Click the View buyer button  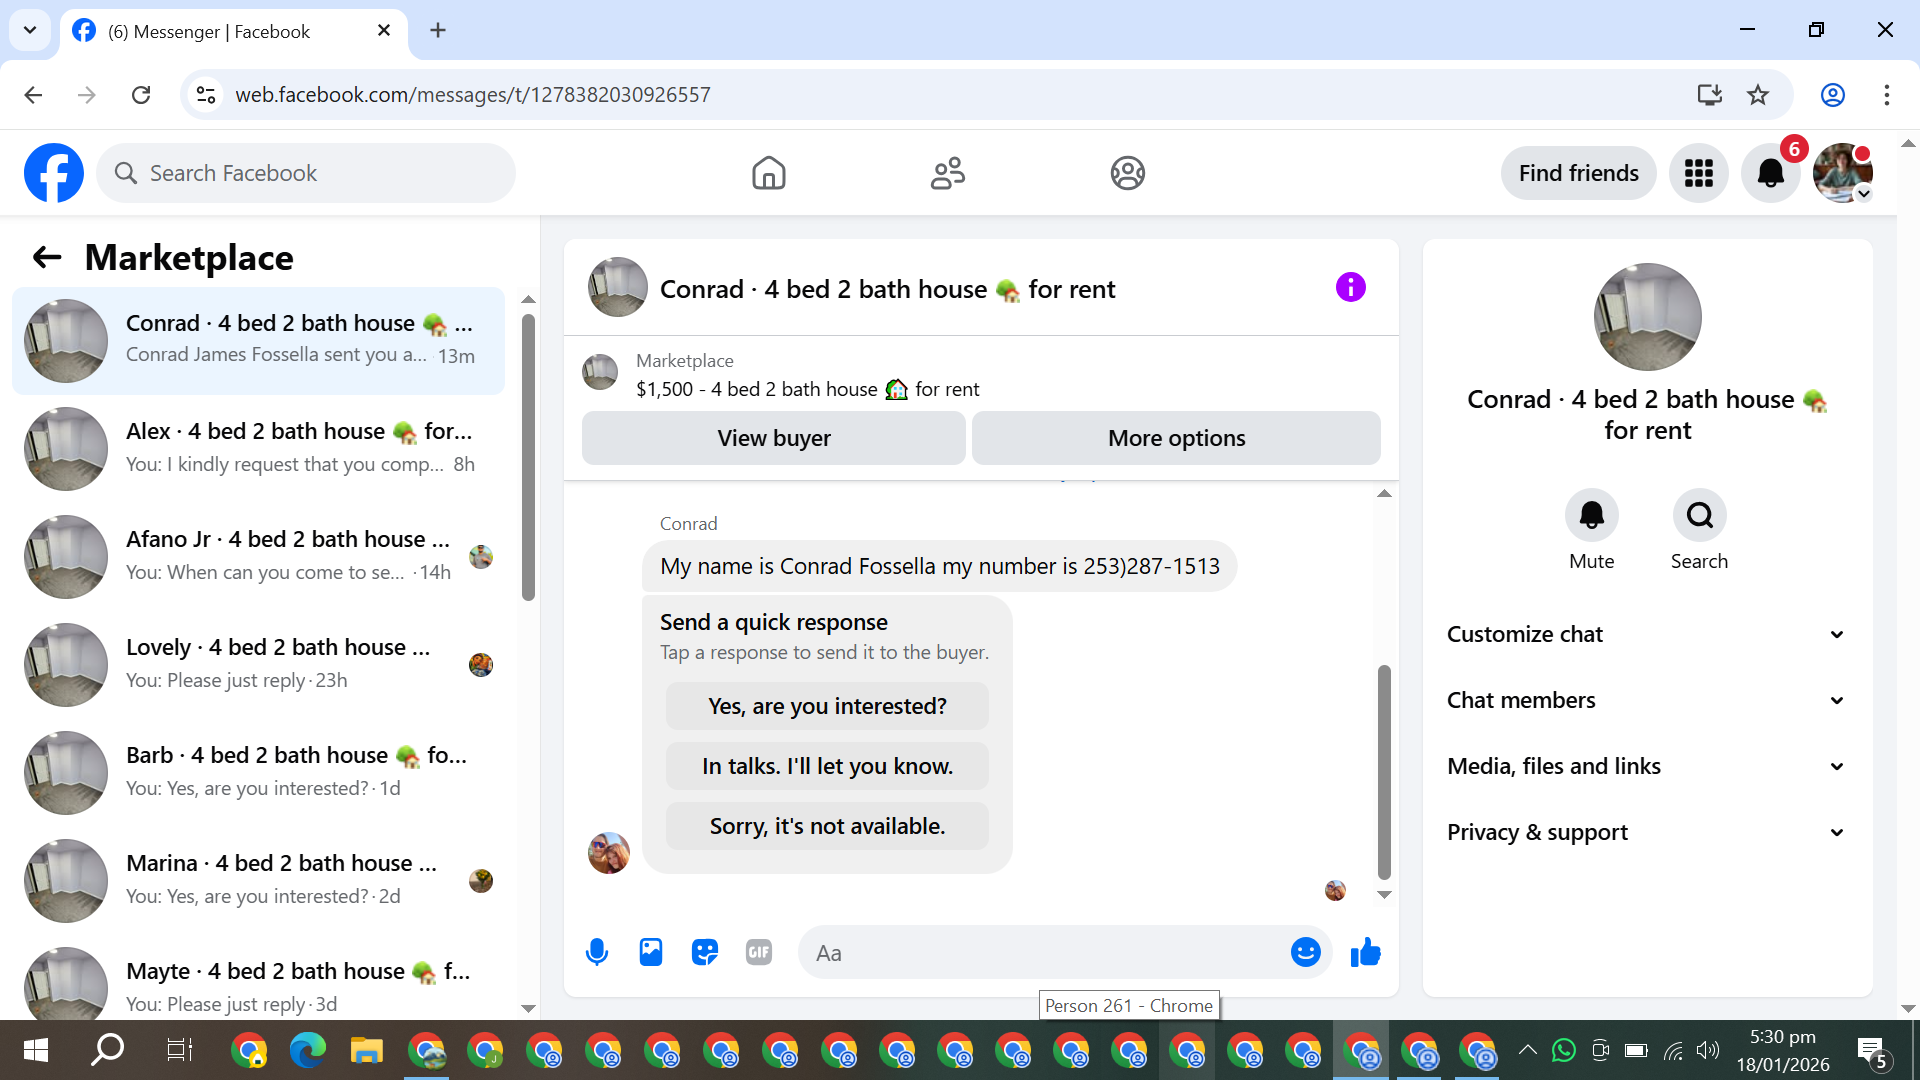tap(773, 438)
